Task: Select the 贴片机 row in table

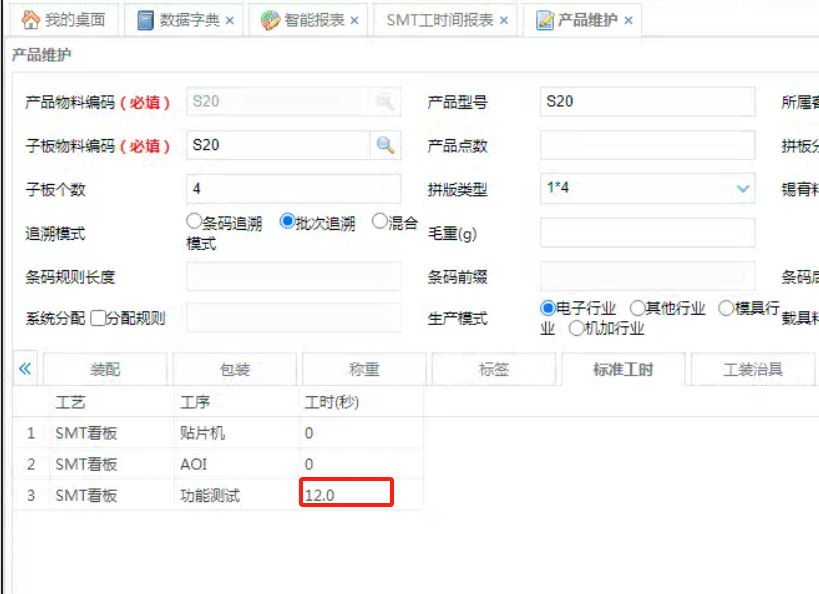Action: tap(203, 433)
